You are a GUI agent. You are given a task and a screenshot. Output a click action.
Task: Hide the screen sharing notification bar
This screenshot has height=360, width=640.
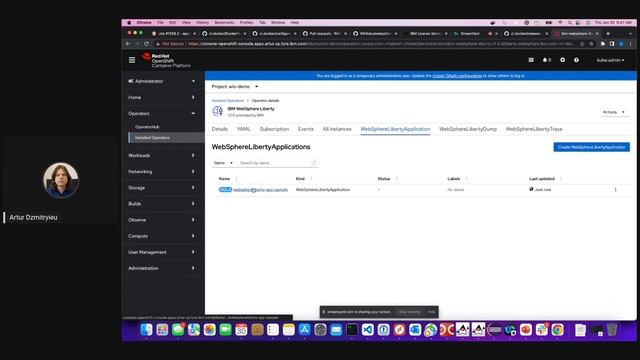pos(431,312)
